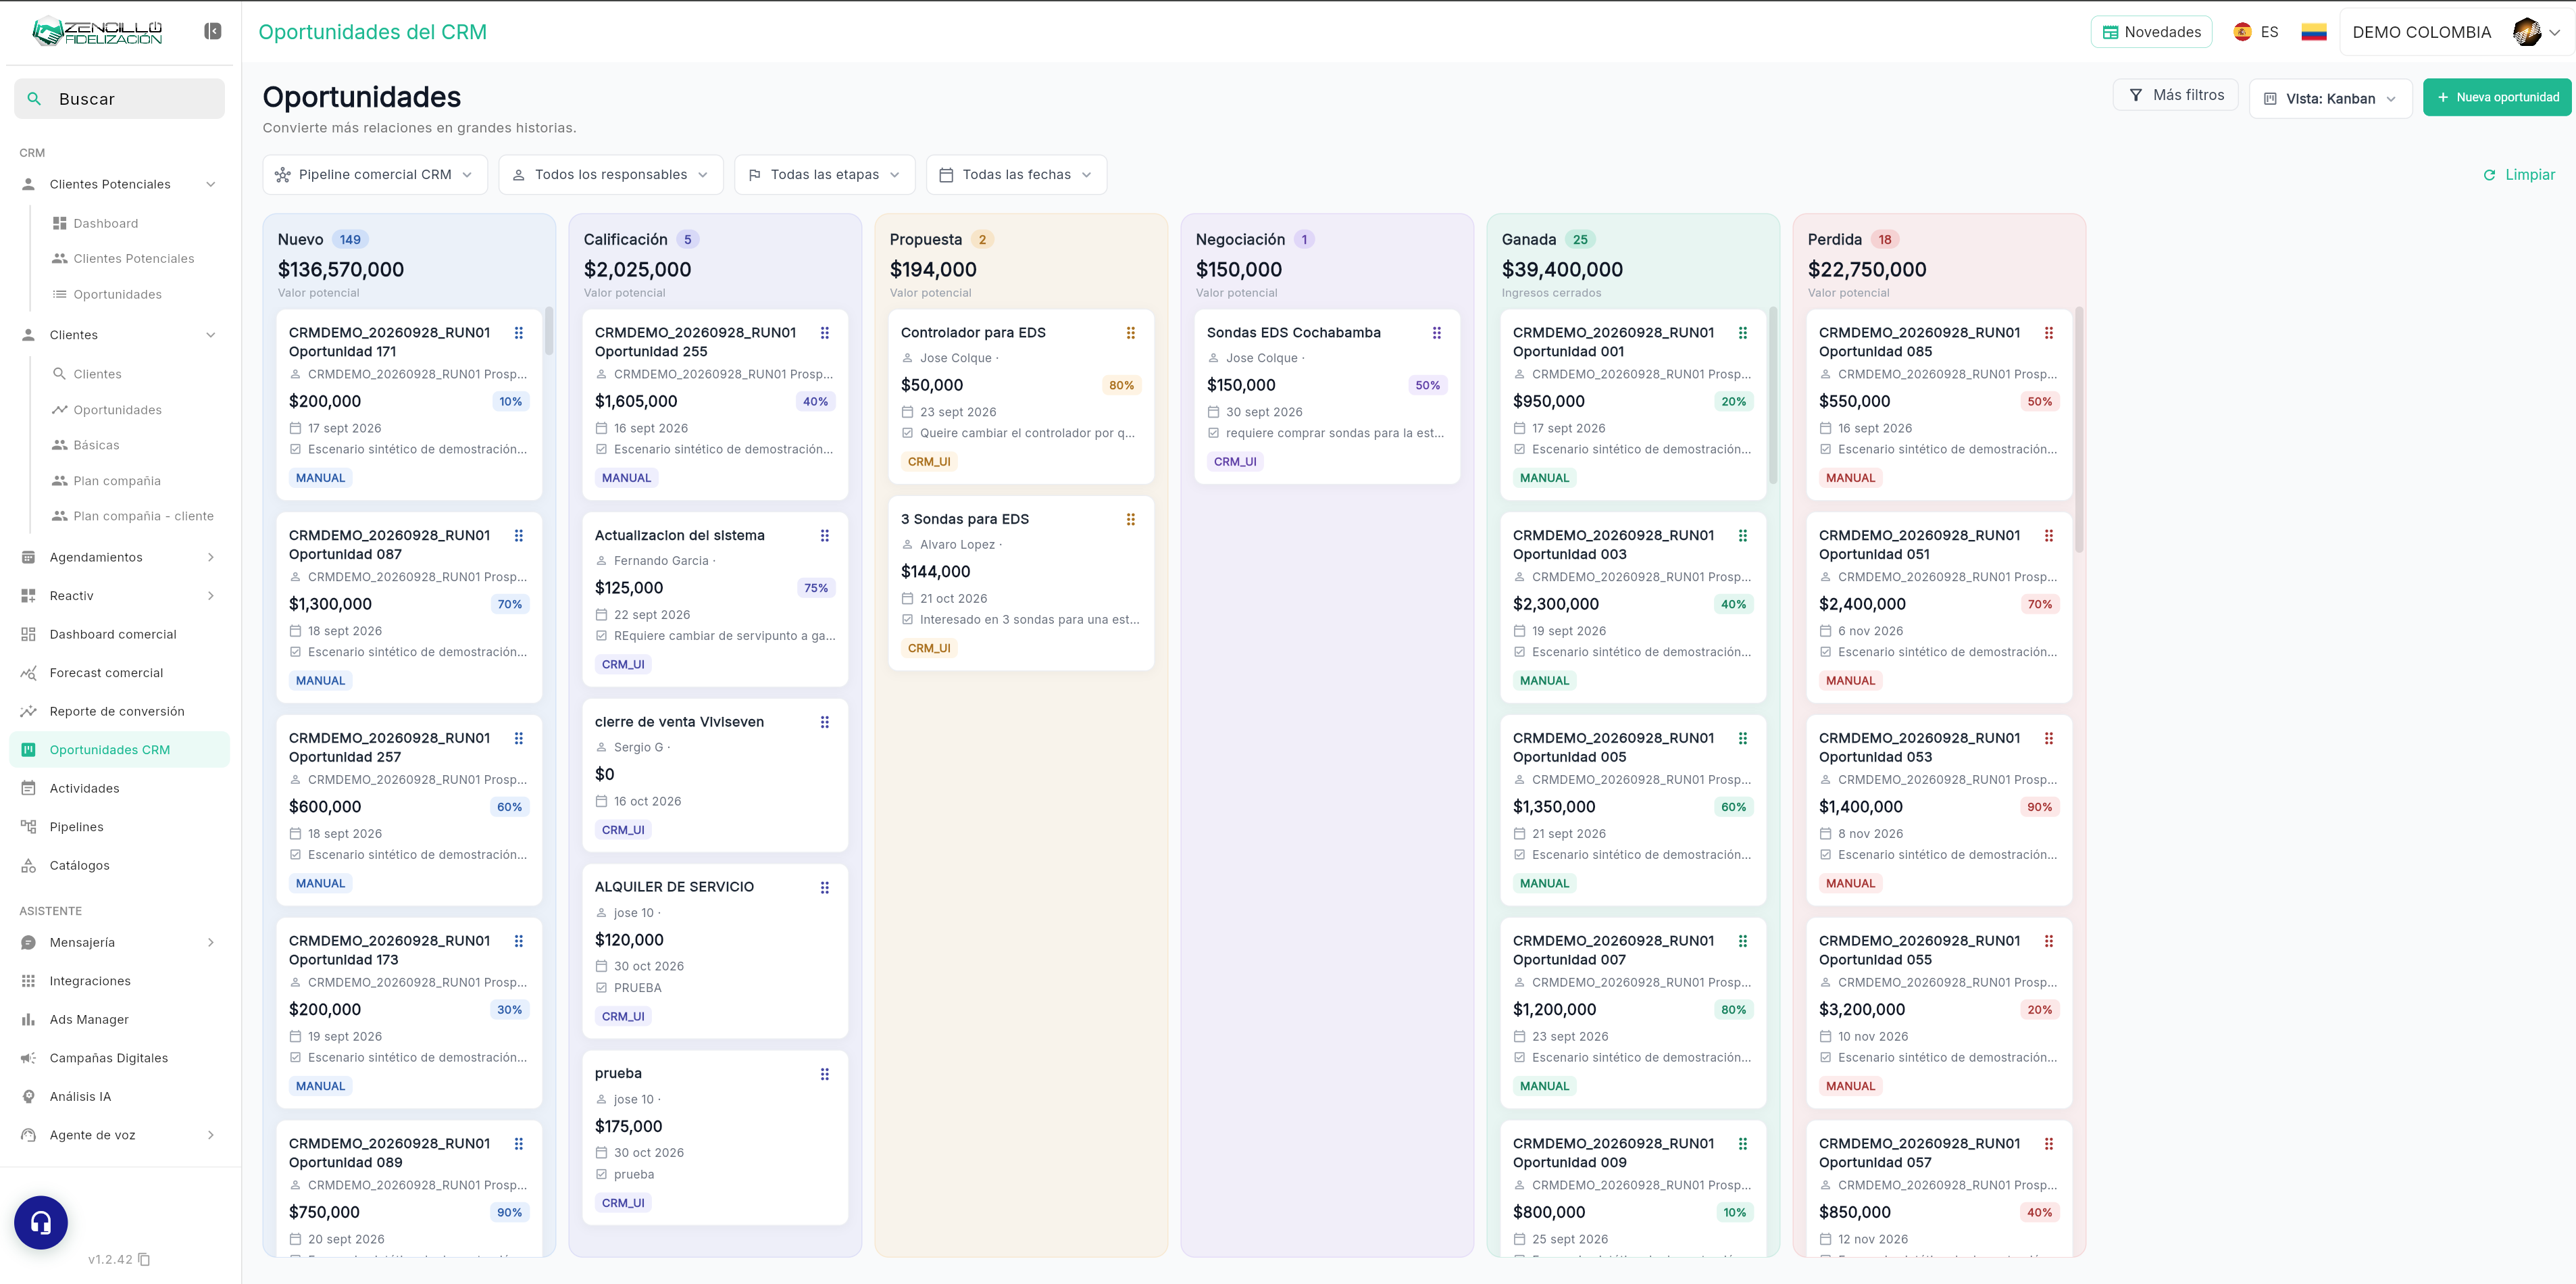The image size is (2576, 1284).
Task: Open Novedades button
Action: pyautogui.click(x=2151, y=32)
